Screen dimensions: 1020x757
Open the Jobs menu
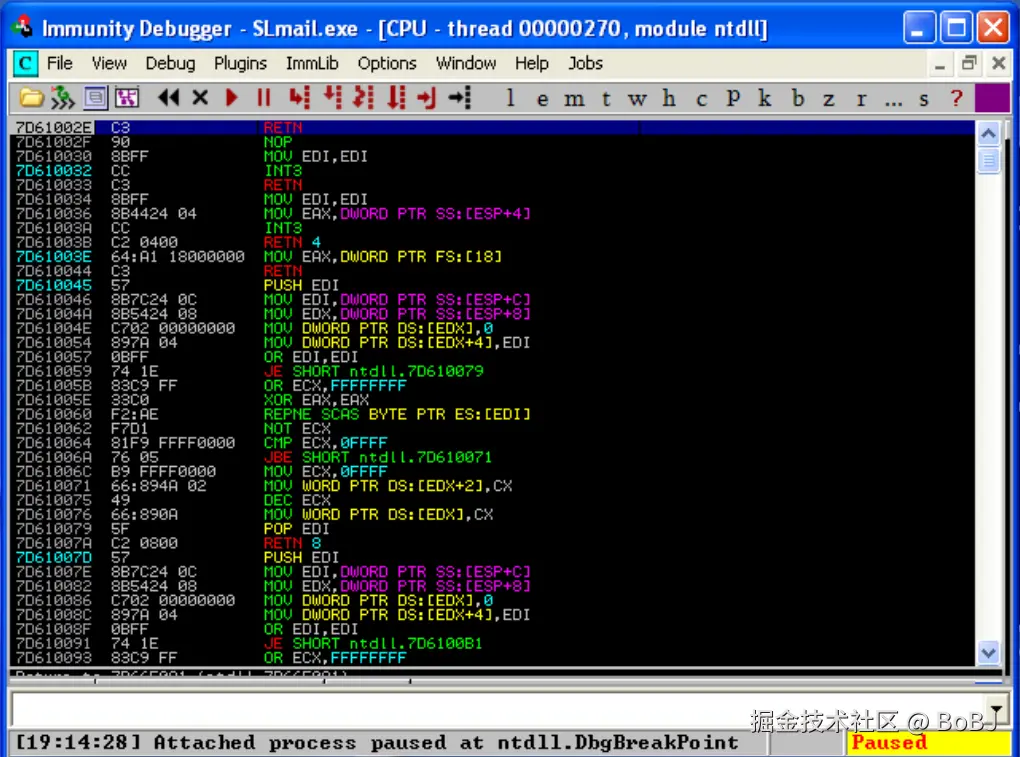pos(585,63)
